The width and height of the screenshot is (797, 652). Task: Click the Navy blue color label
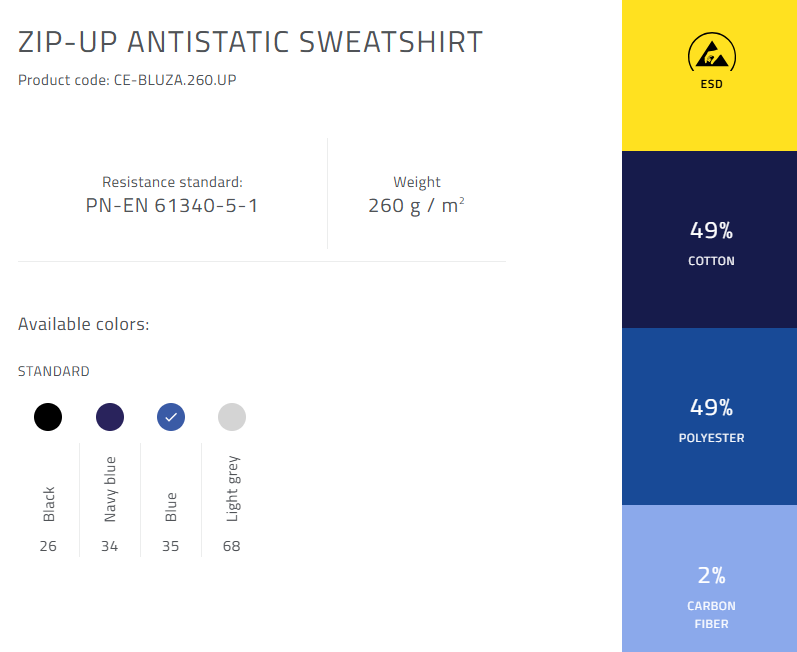(110, 489)
